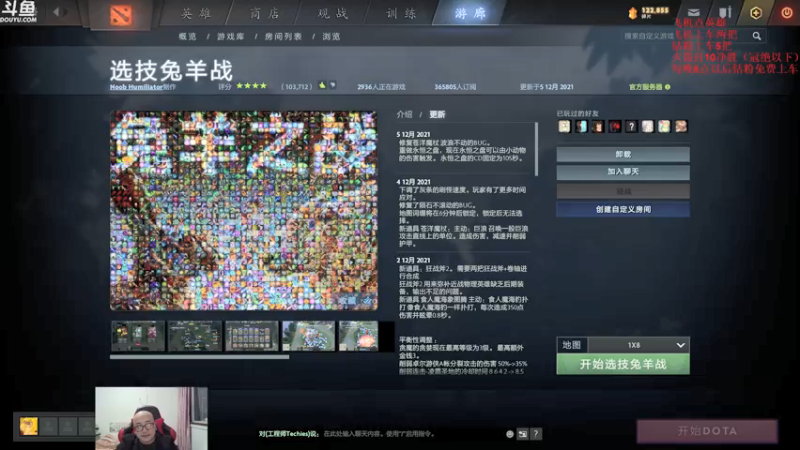Click the magnifier search icon
This screenshot has width=800, height=450.
tap(757, 36)
